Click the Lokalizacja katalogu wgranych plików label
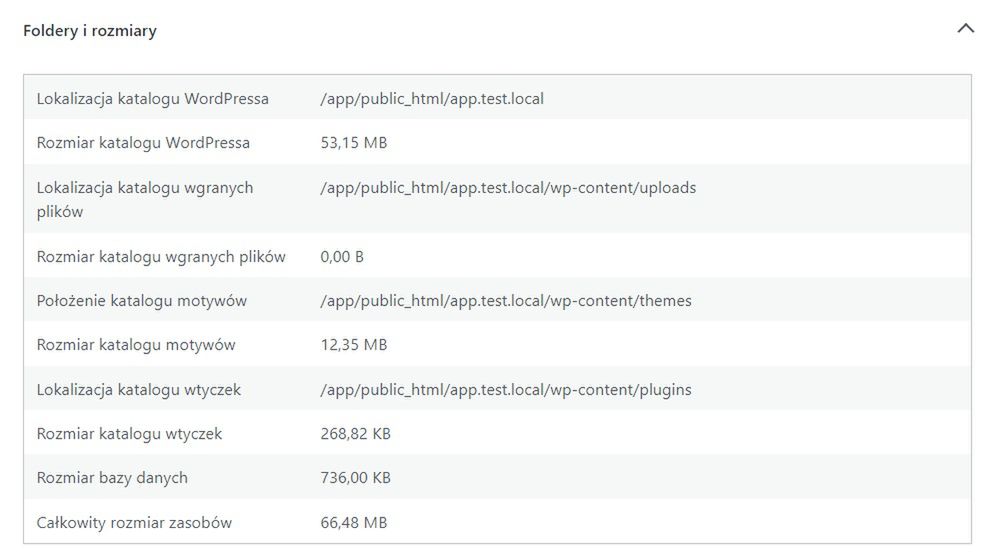Screen dimensions: 996x560 145,199
